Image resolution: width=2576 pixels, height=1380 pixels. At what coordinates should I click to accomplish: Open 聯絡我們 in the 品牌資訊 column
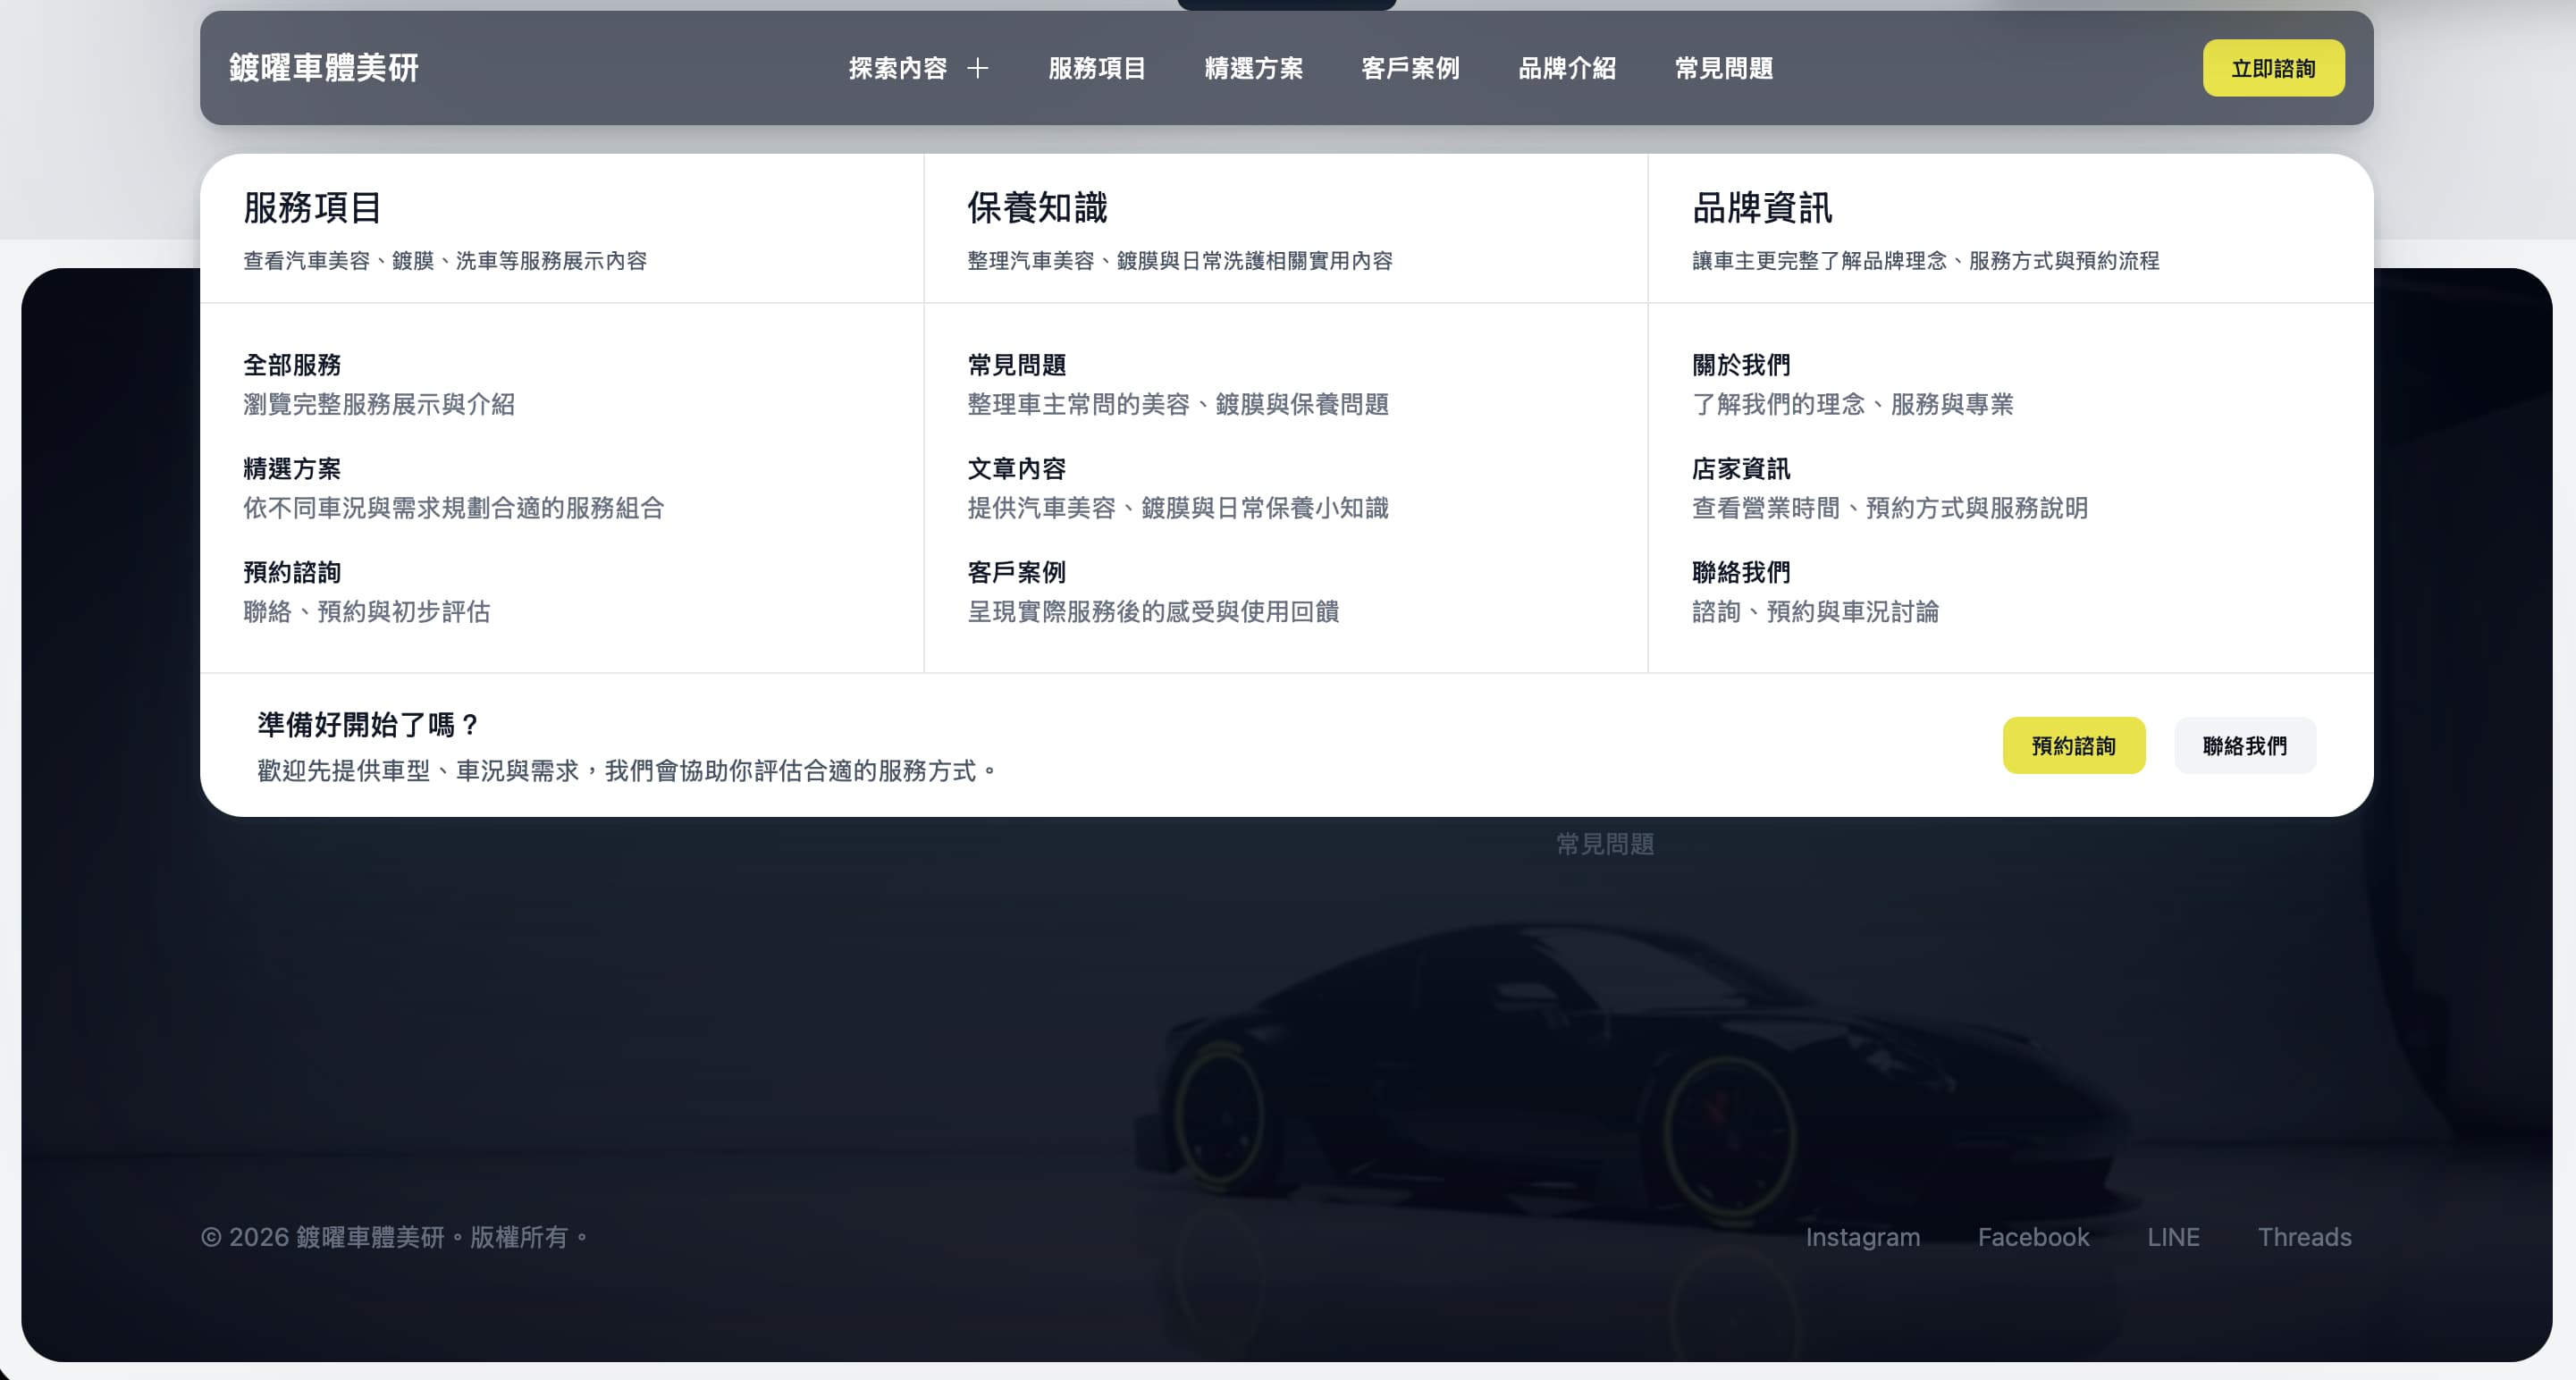click(1741, 572)
